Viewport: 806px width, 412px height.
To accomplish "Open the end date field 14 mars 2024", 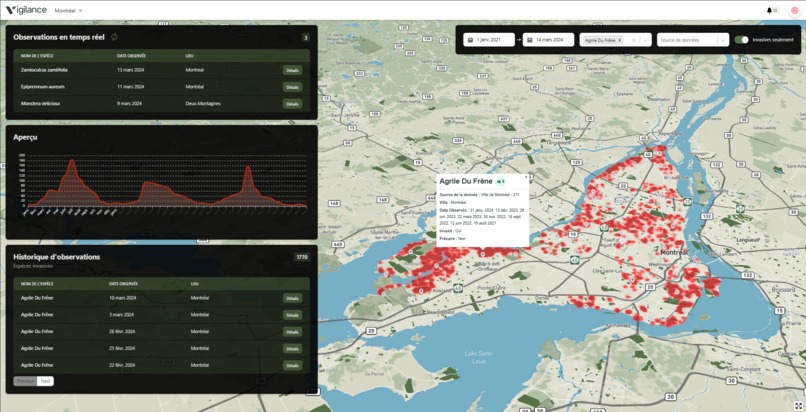I will [x=548, y=40].
